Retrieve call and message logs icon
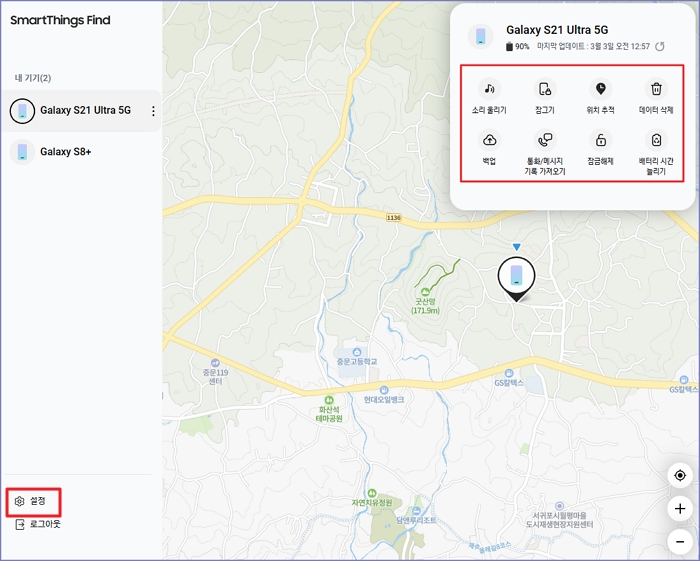This screenshot has width=700, height=561. pyautogui.click(x=545, y=140)
